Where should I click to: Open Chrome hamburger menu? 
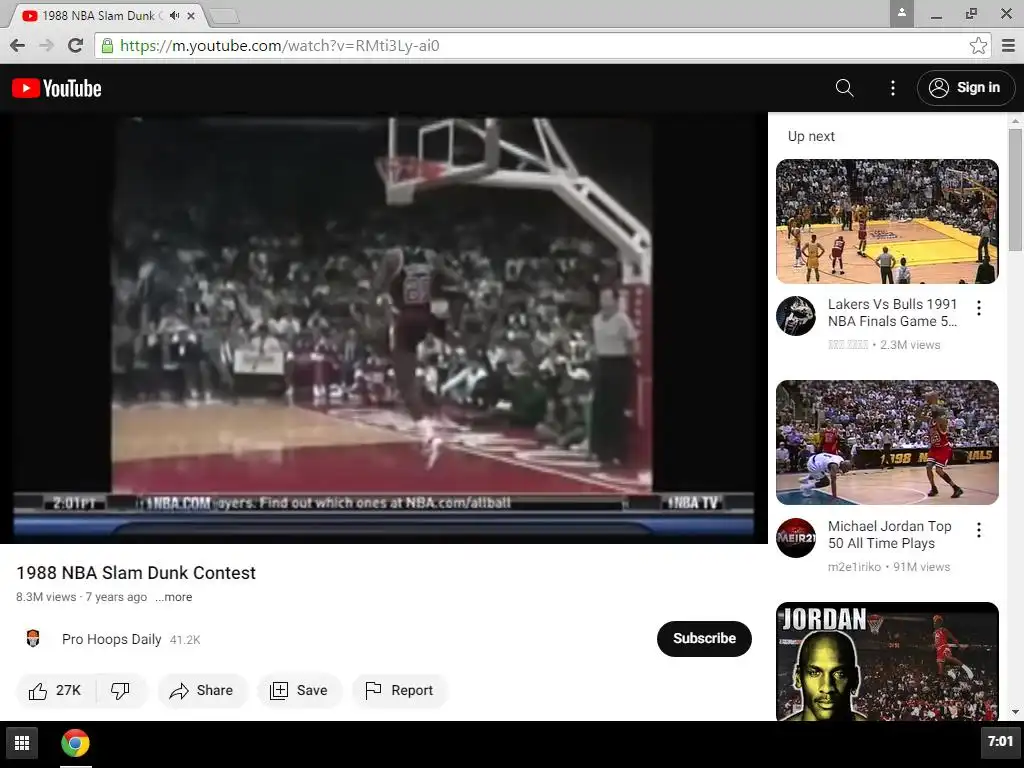pos(1008,45)
